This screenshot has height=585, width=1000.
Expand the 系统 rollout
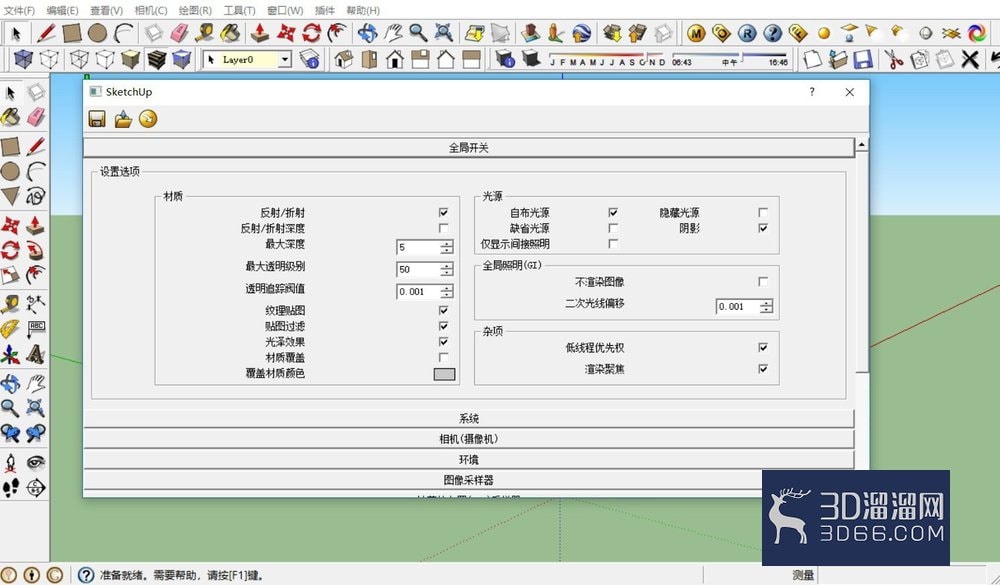point(469,418)
